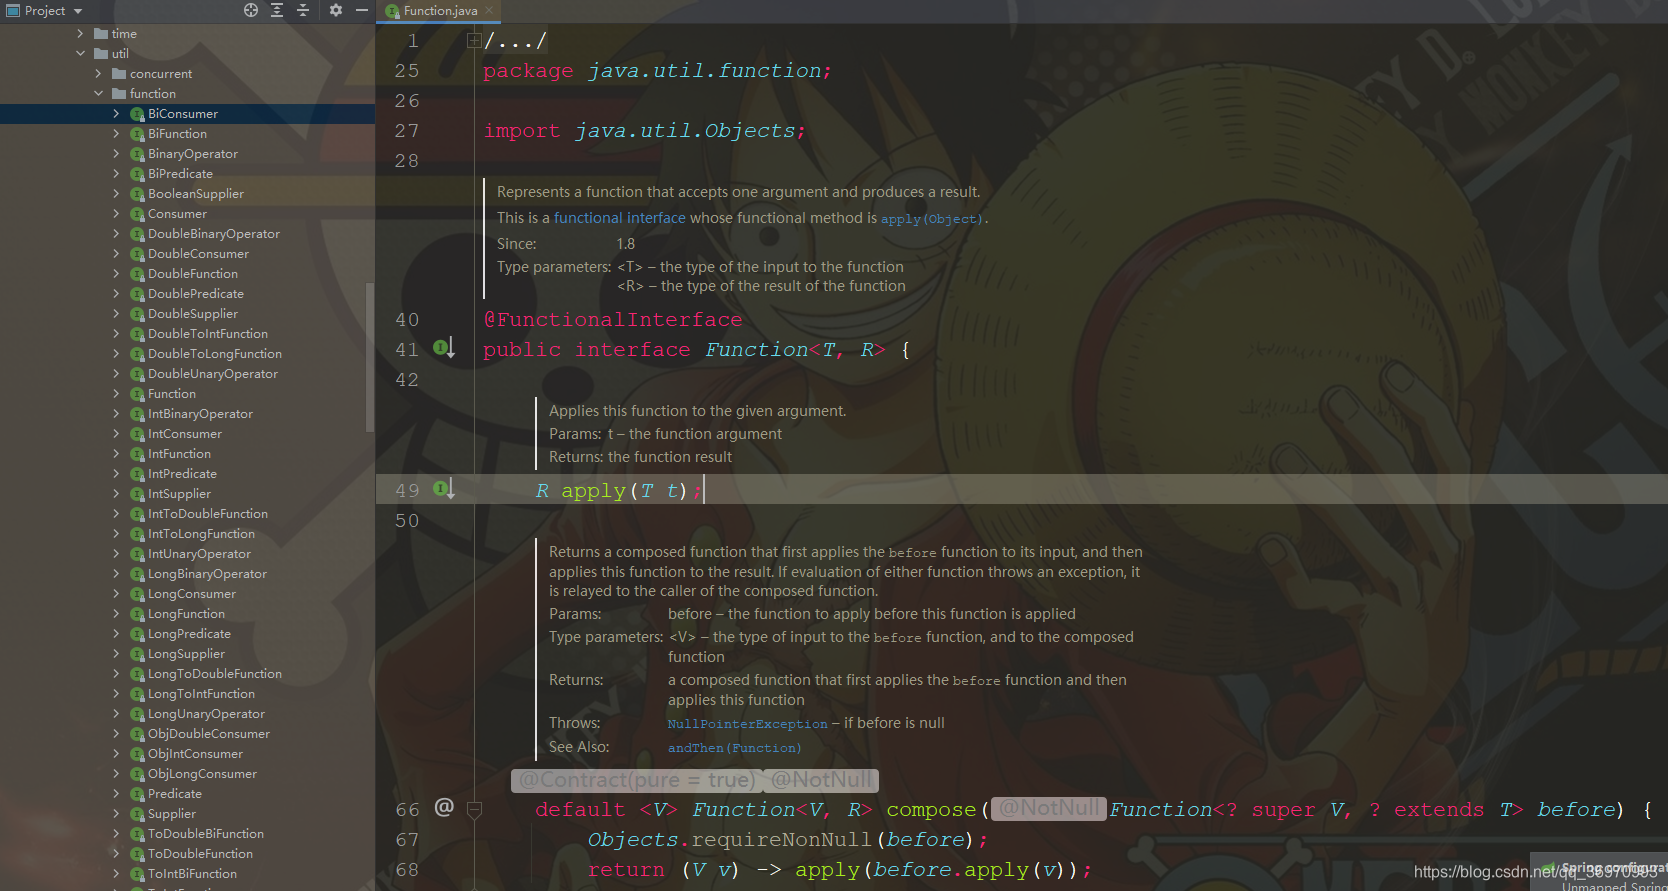This screenshot has height=891, width=1668.
Task: Select the BiConsumer interface icon in tree
Action: (137, 114)
